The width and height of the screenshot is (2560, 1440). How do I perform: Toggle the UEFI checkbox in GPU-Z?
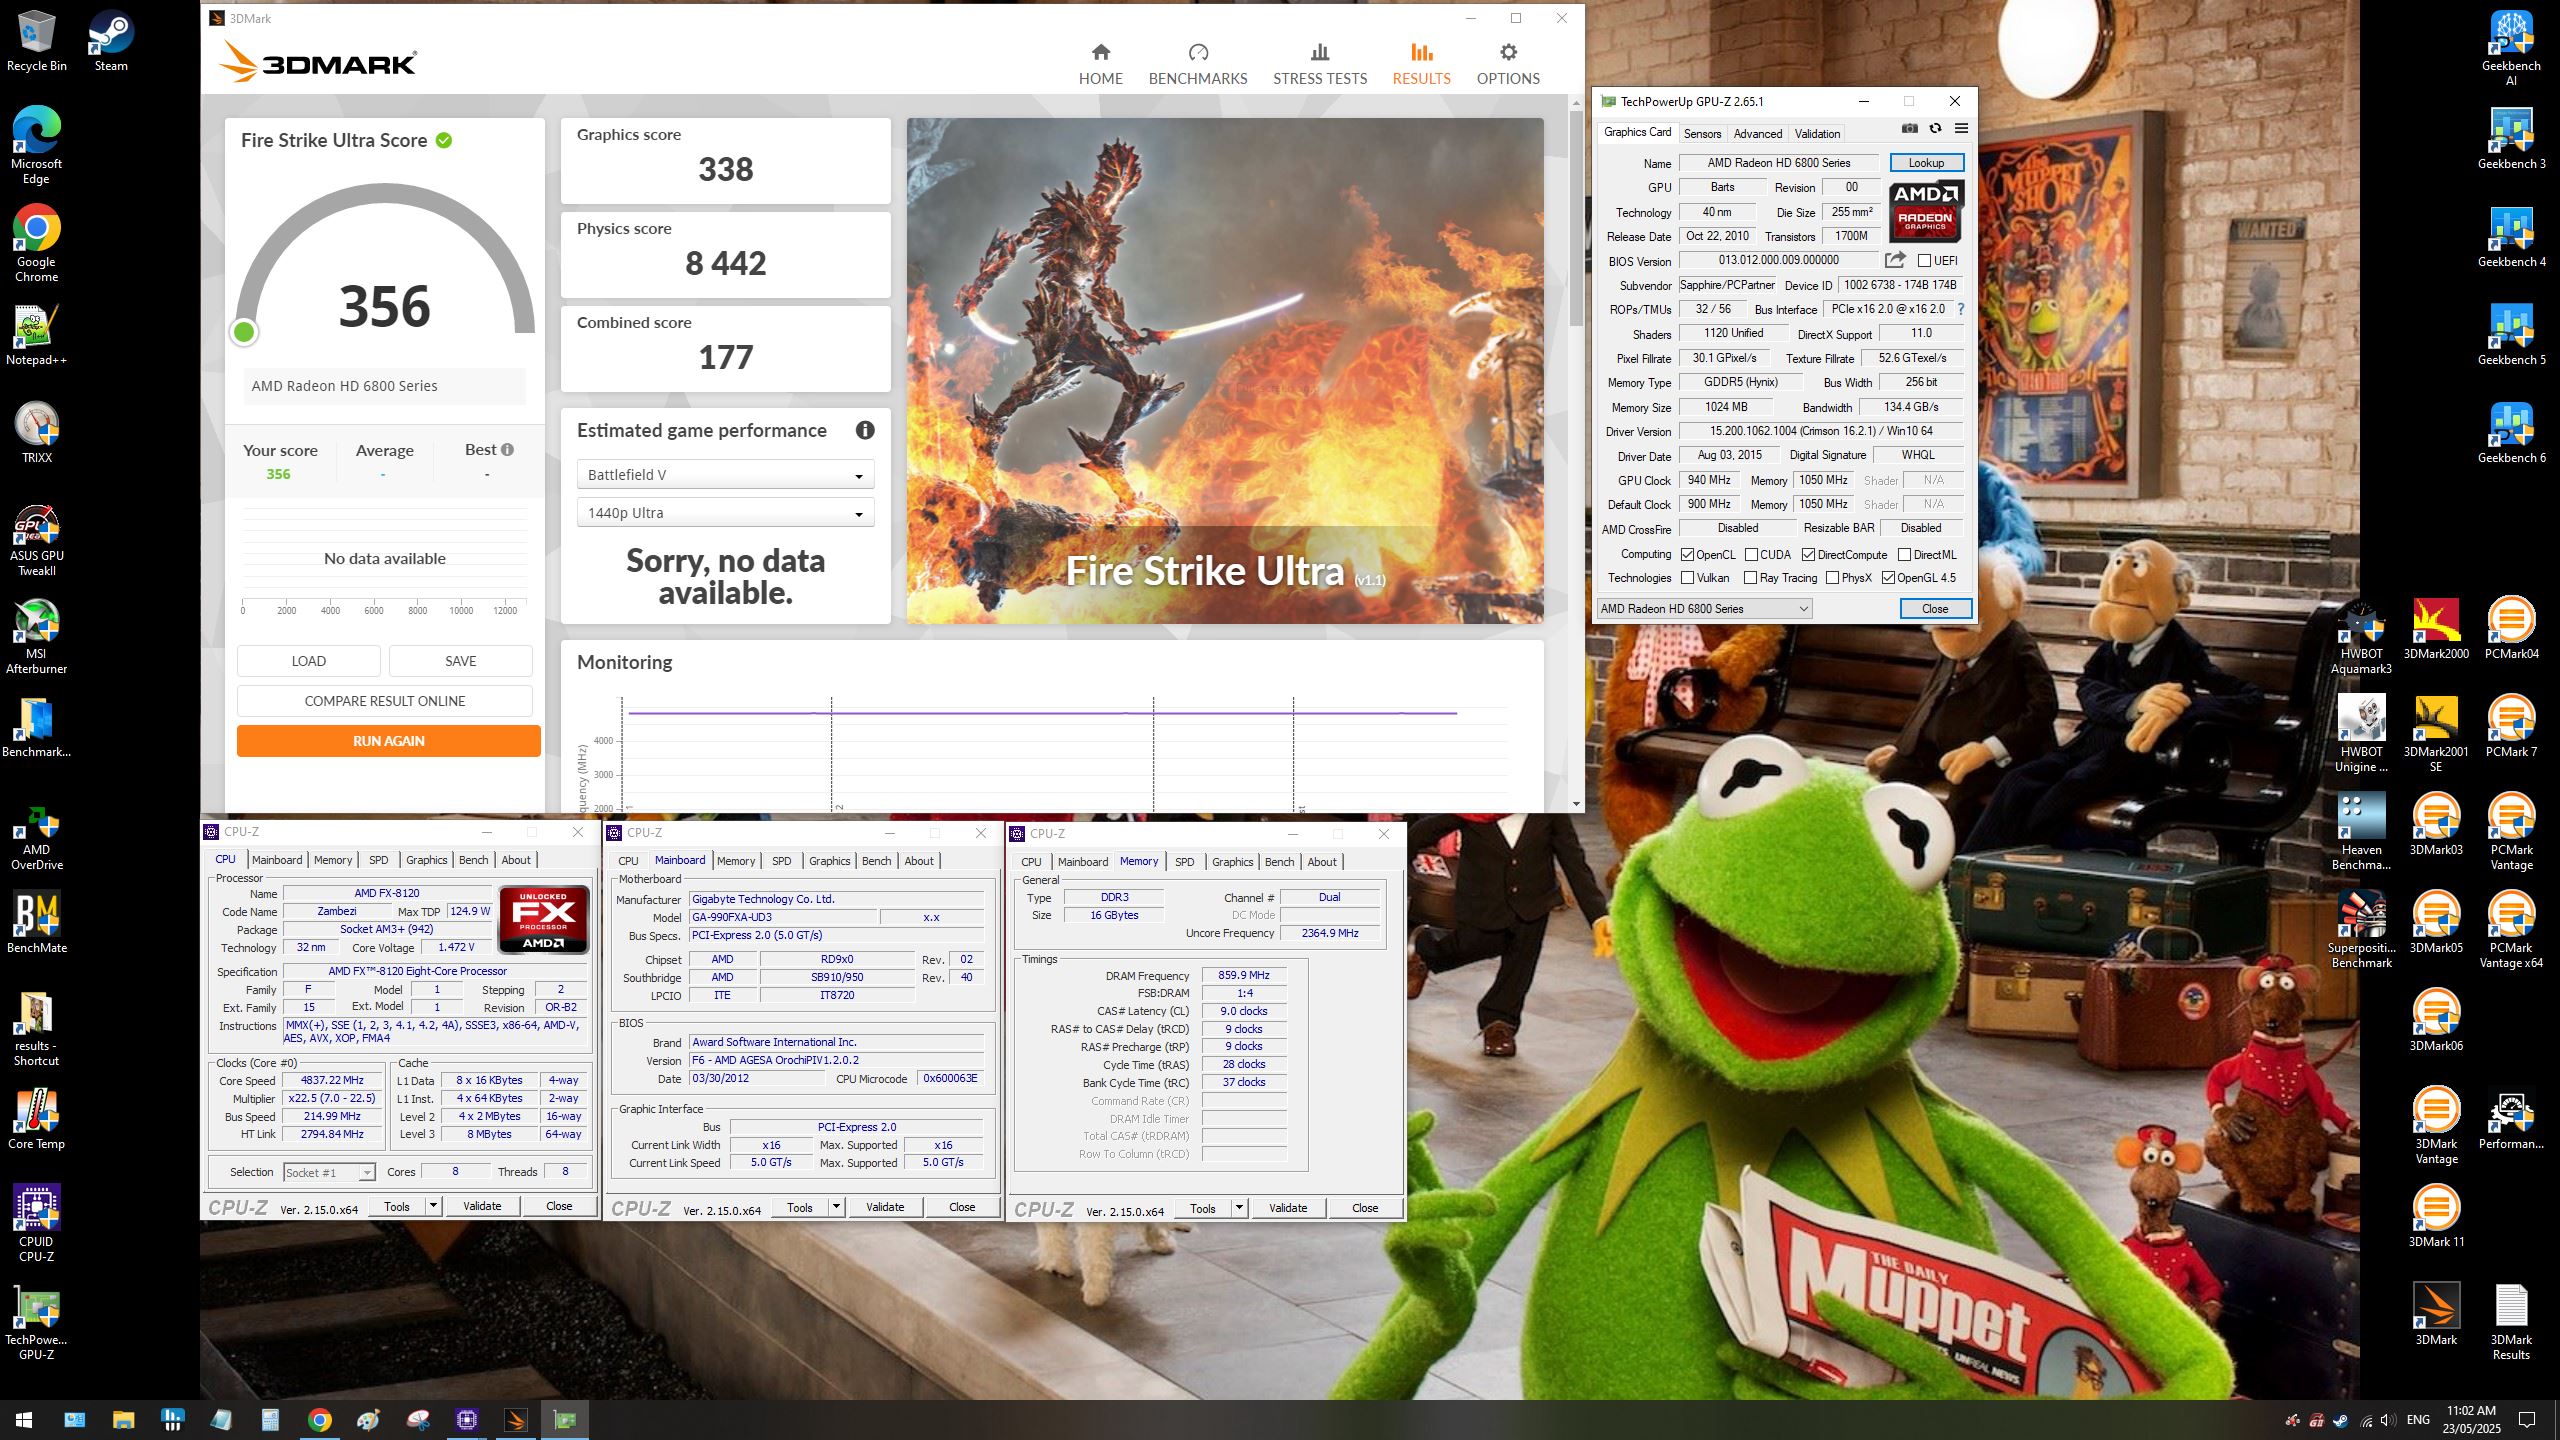pos(1924,261)
